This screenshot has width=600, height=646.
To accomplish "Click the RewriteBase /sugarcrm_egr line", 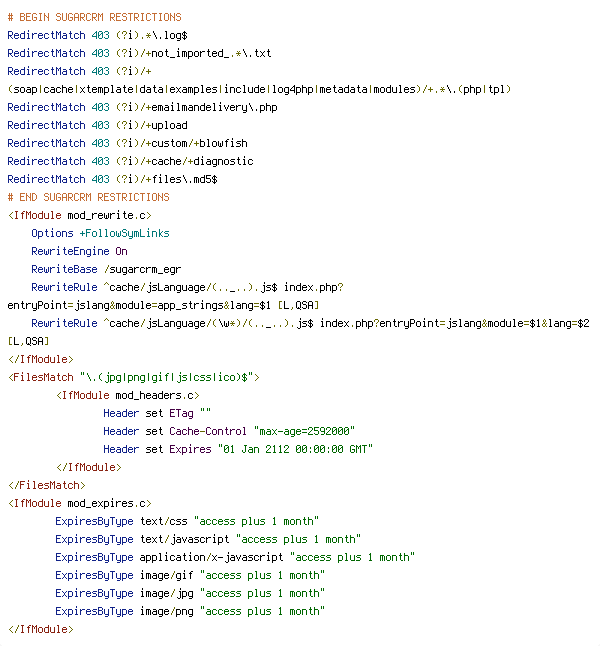I will click(x=106, y=269).
